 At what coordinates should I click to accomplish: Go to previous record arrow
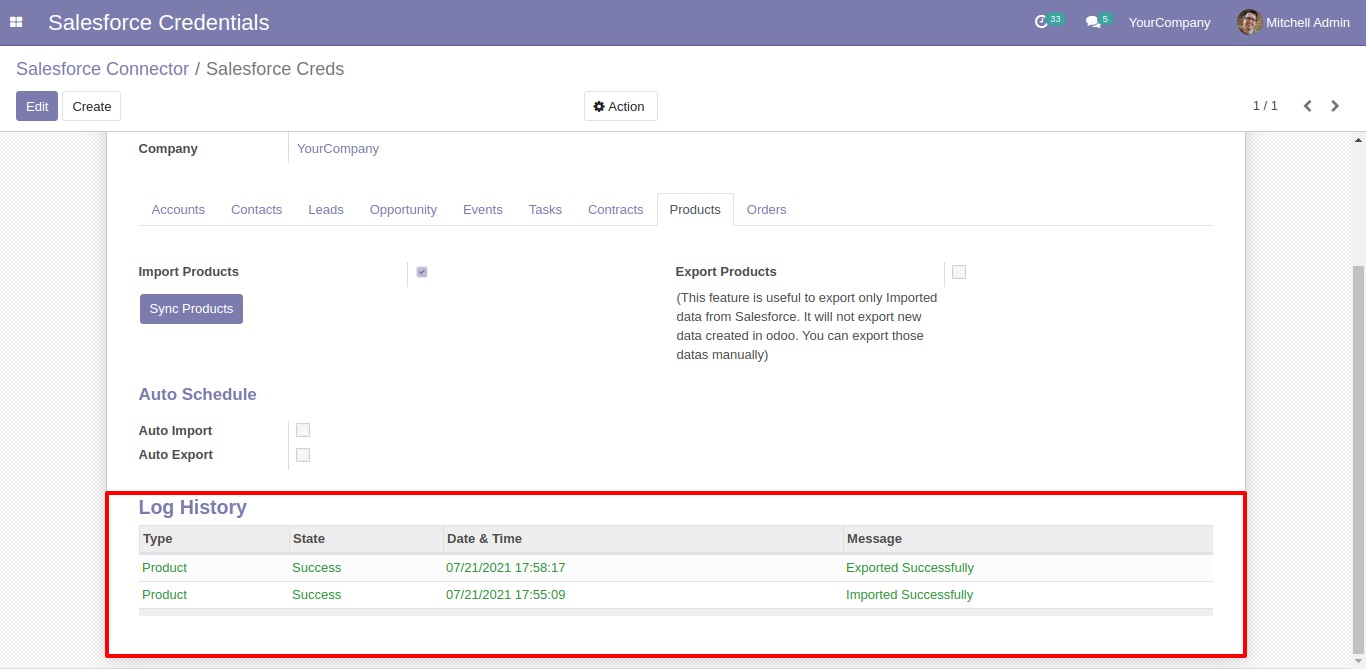coord(1307,106)
